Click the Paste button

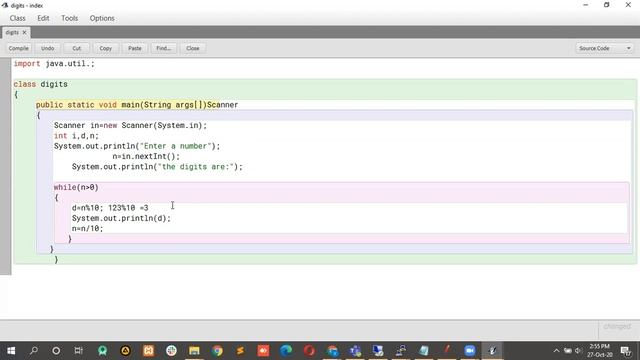click(135, 48)
